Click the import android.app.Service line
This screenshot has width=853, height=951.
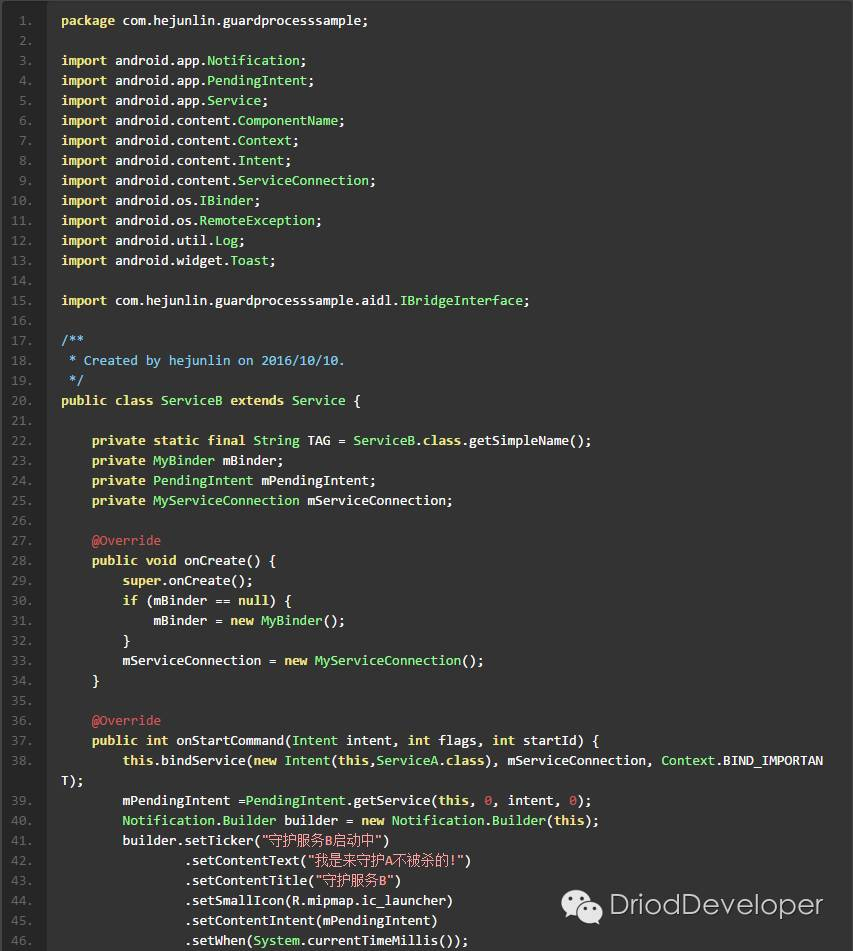[x=164, y=101]
